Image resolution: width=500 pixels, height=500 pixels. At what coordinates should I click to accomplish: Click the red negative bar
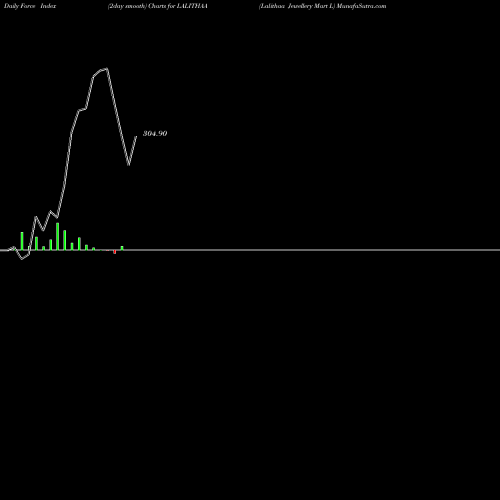115,252
